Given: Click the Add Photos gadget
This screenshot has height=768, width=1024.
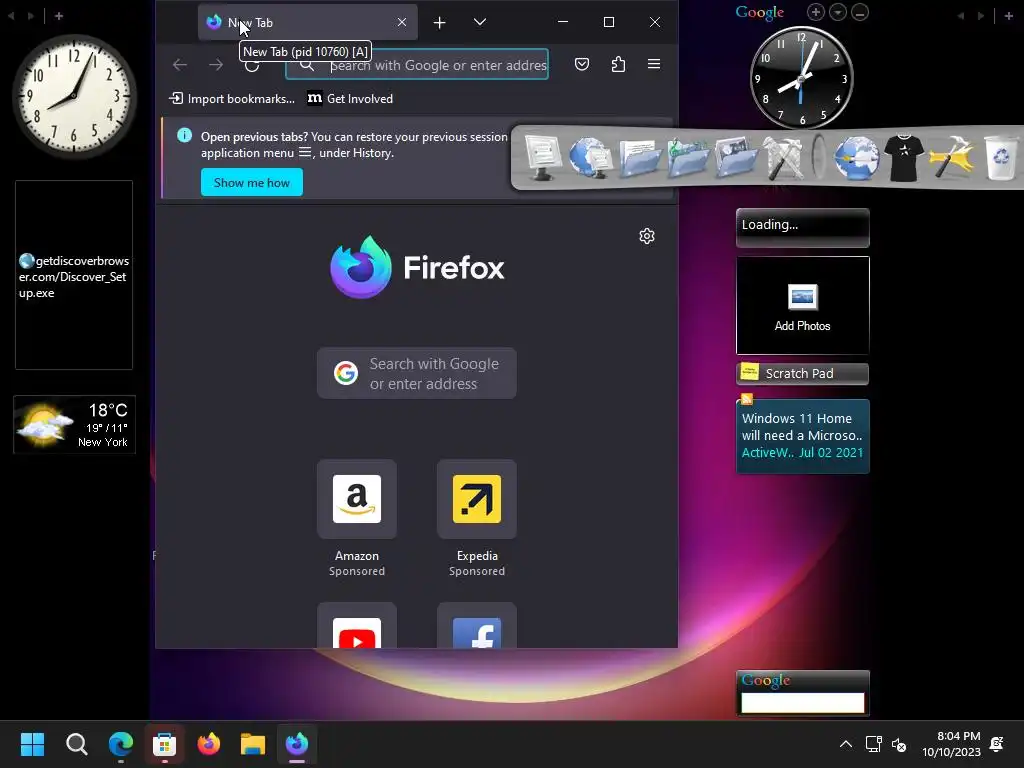Looking at the screenshot, I should [803, 305].
